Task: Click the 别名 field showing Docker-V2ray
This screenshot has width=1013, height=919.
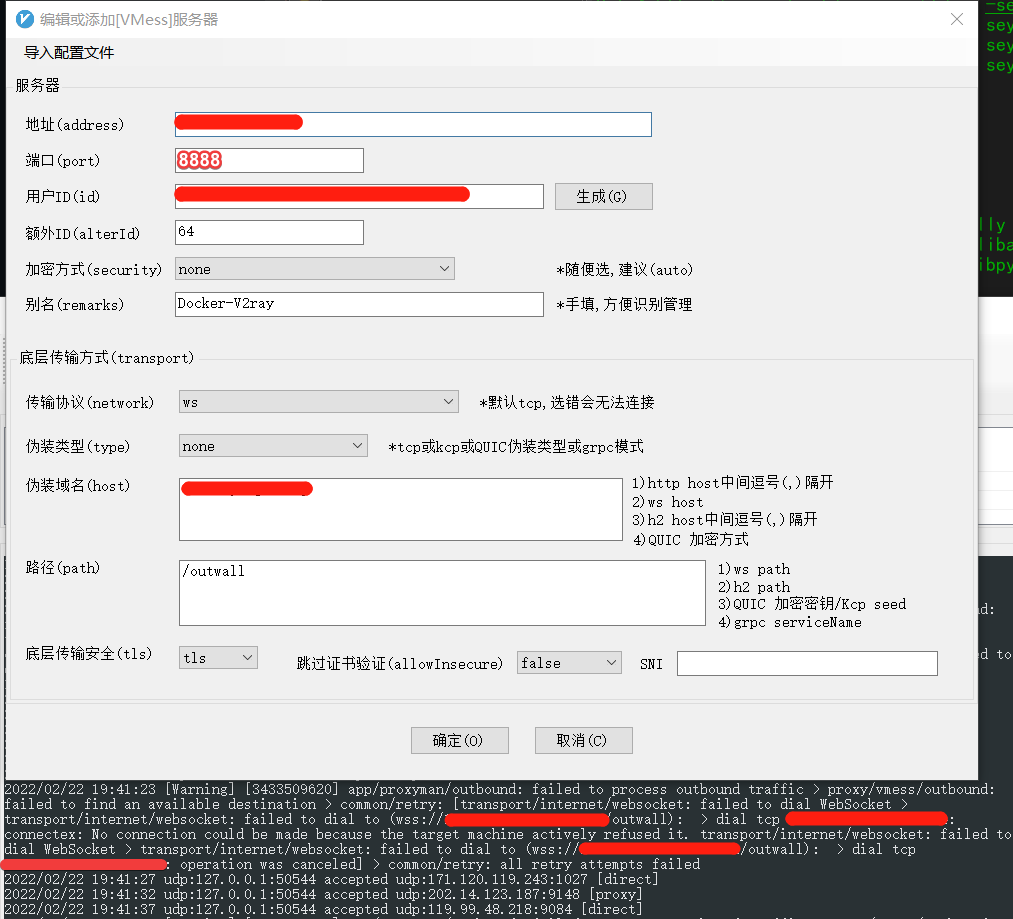Action: pyautogui.click(x=358, y=304)
